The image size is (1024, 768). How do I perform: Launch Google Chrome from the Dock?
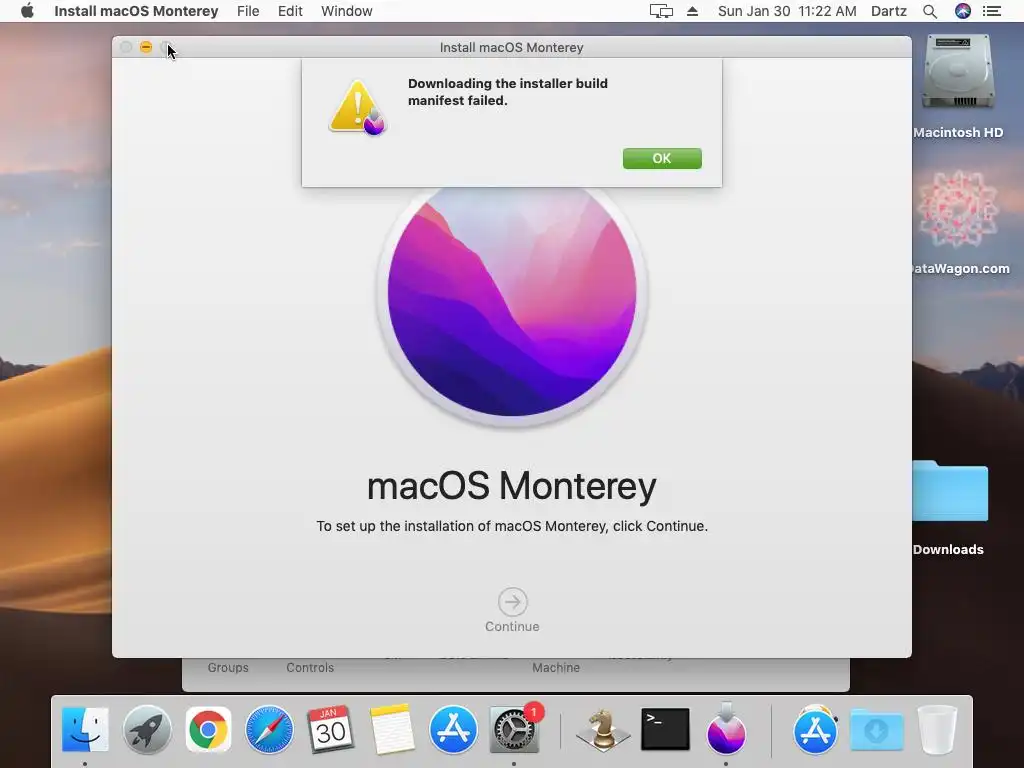pos(208,729)
